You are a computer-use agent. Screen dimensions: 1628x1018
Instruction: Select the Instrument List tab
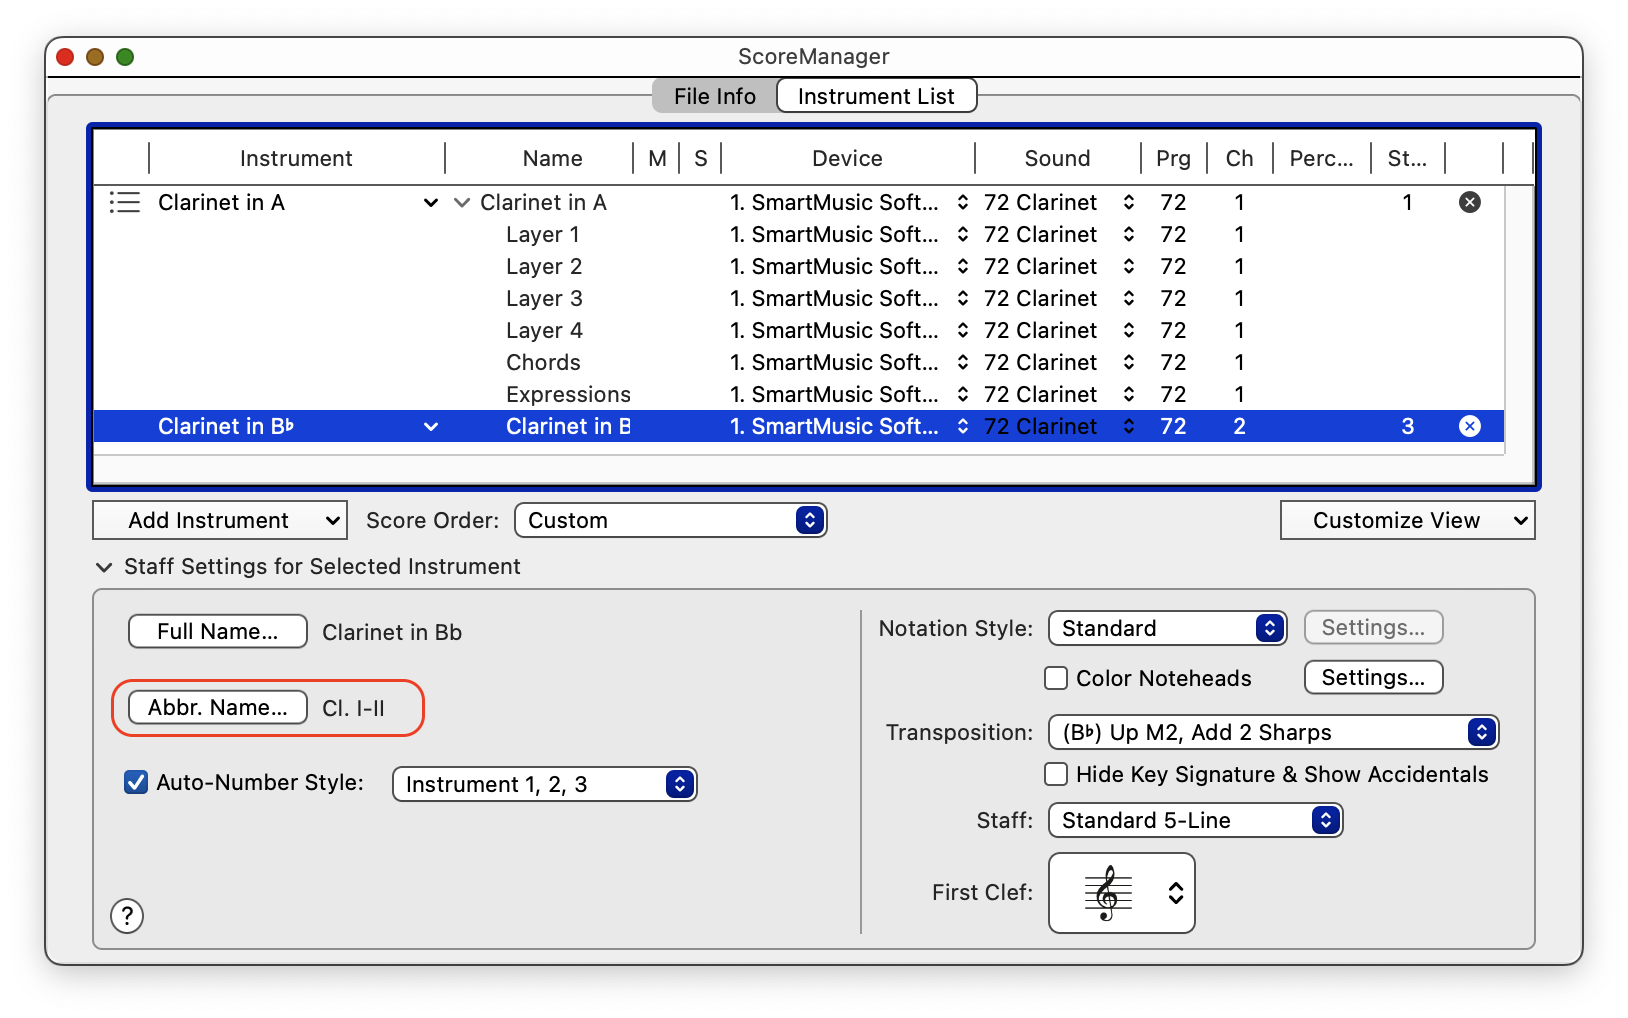click(876, 96)
